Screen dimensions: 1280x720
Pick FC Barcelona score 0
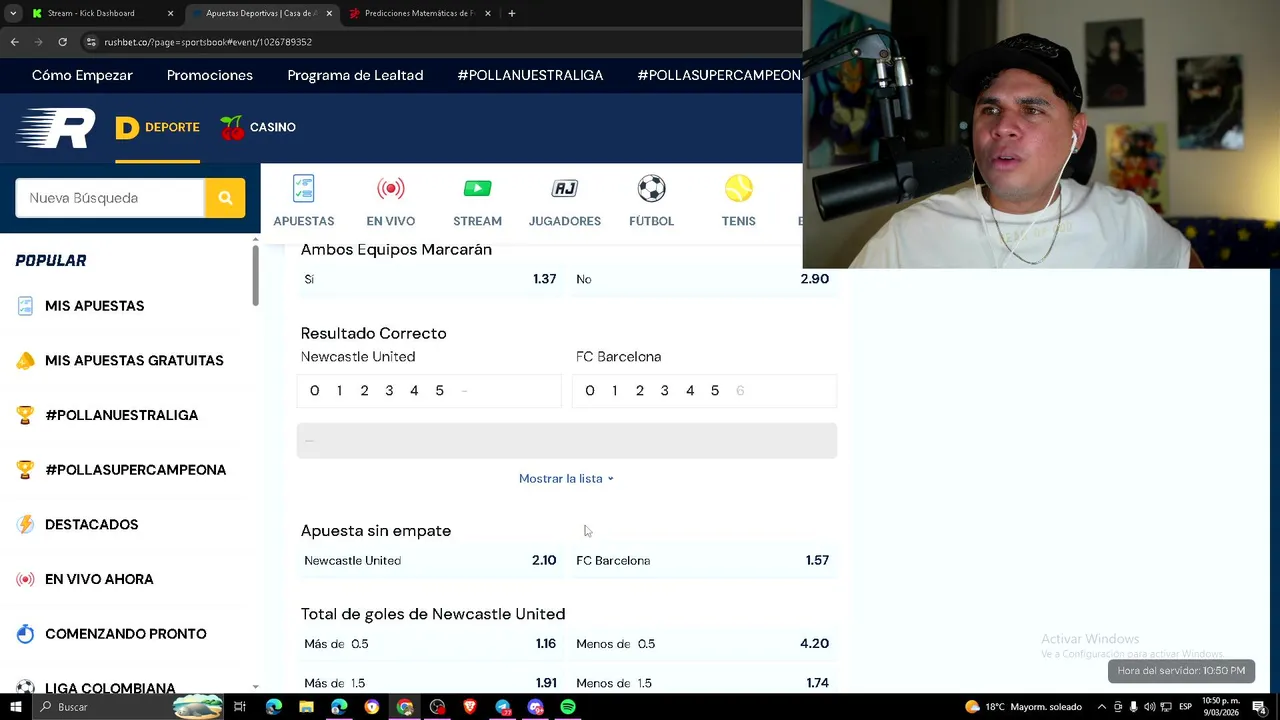pos(589,391)
